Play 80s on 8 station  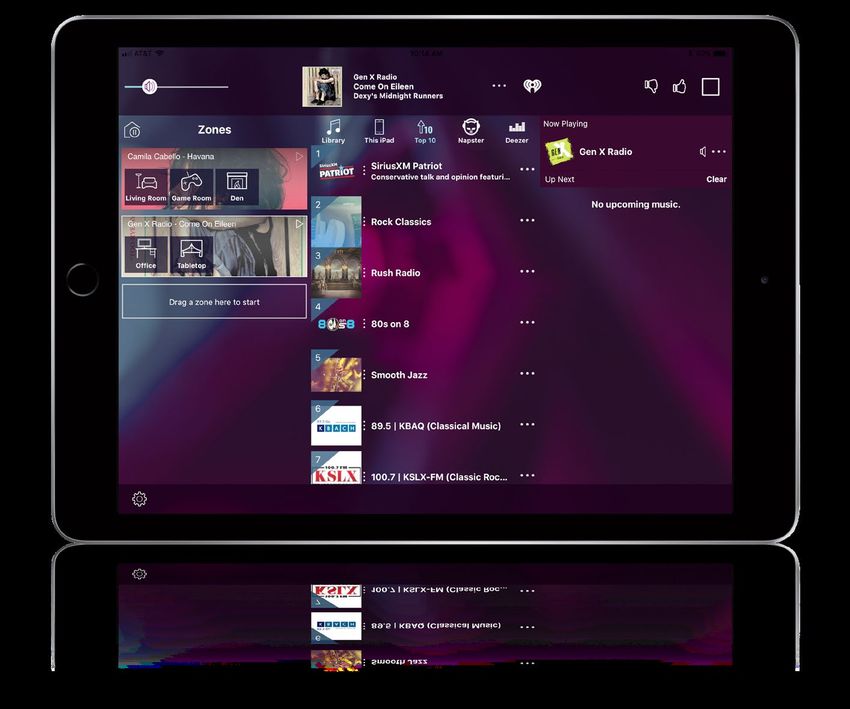(423, 324)
